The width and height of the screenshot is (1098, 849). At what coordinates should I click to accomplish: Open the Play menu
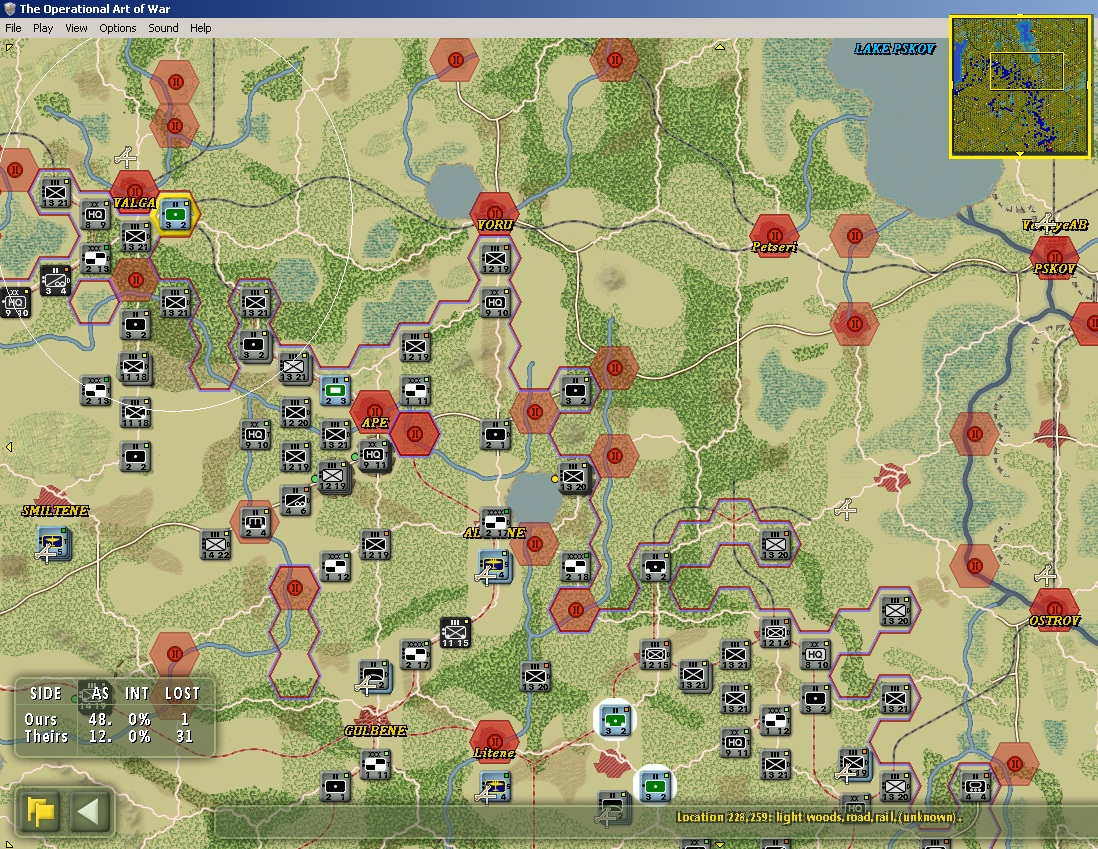click(43, 28)
